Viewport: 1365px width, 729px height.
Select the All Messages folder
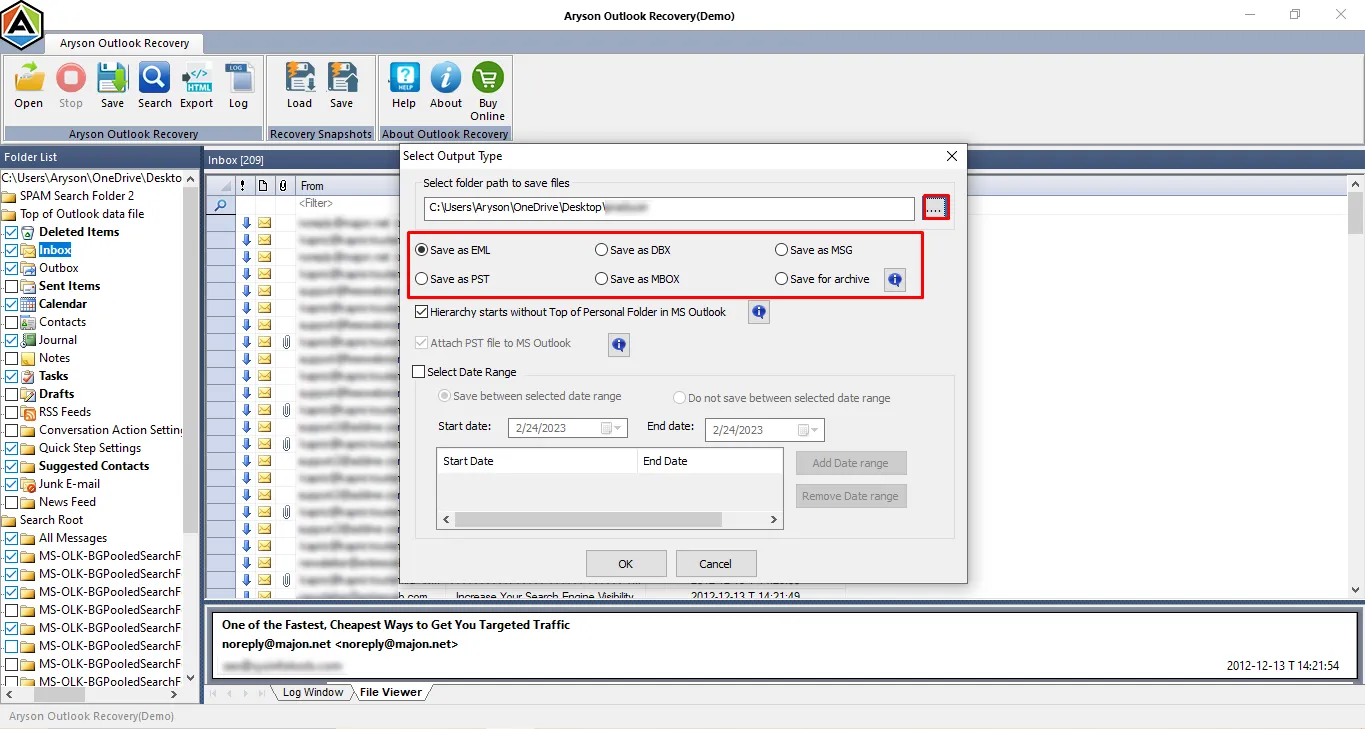tap(73, 538)
